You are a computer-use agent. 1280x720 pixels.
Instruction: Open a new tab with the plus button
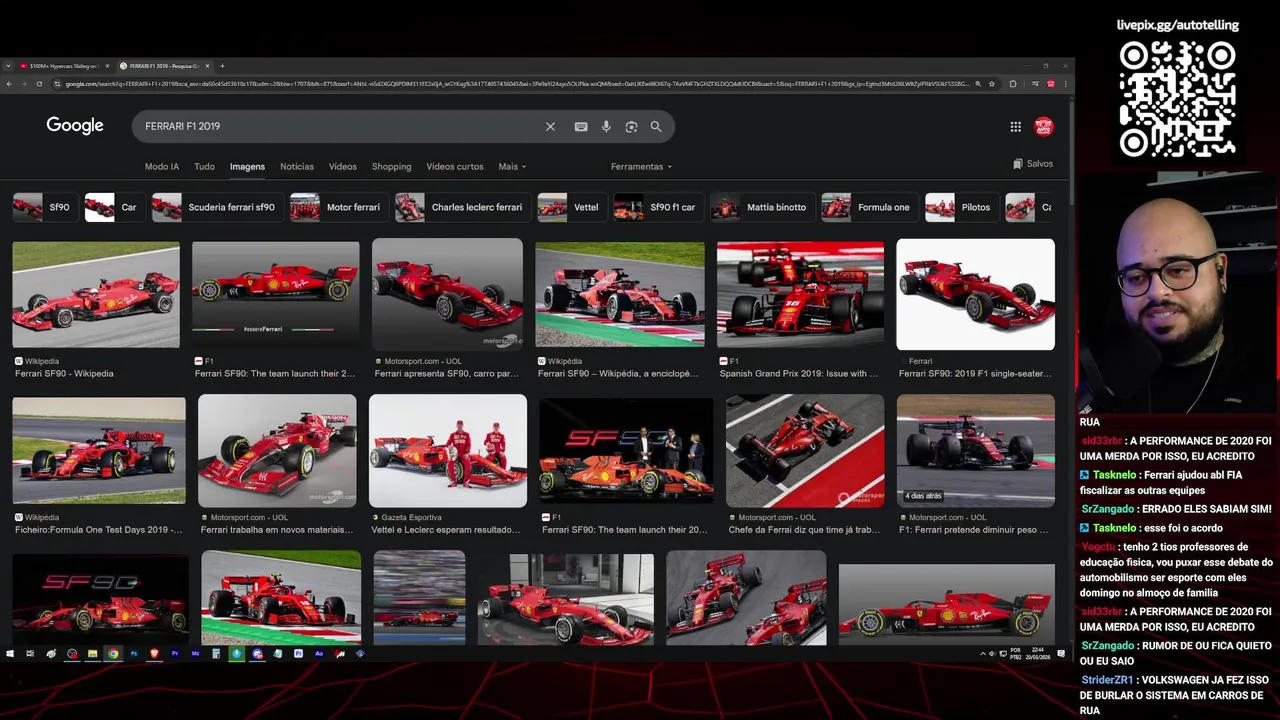(x=222, y=66)
